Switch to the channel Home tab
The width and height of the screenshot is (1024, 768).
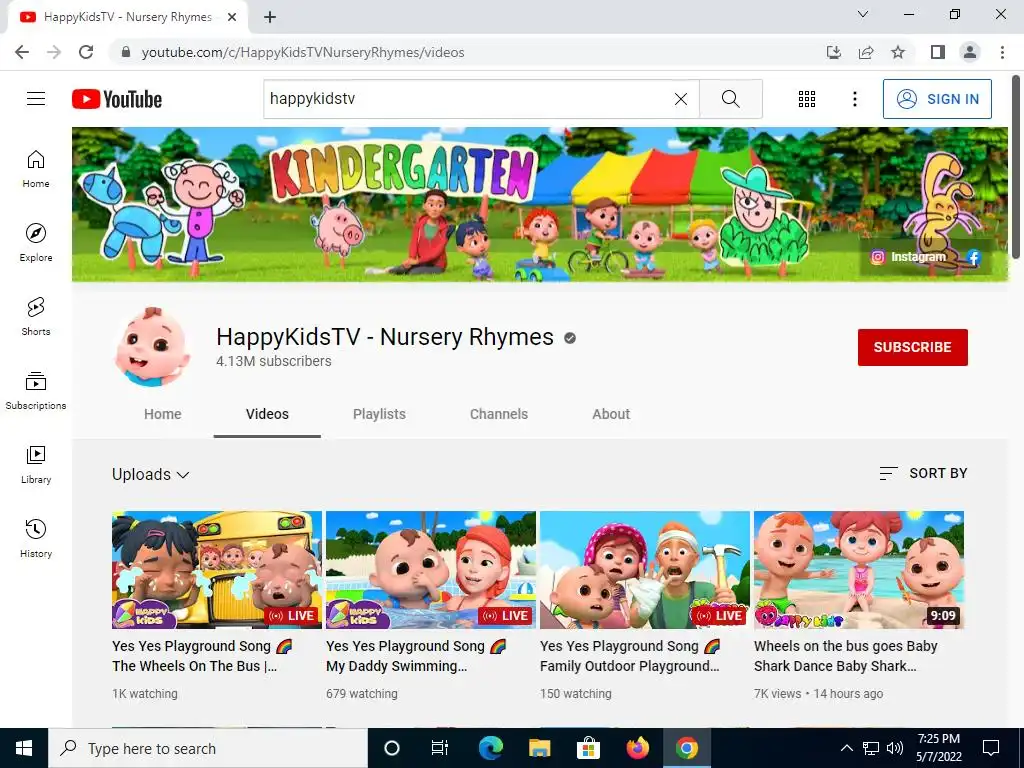point(163,414)
